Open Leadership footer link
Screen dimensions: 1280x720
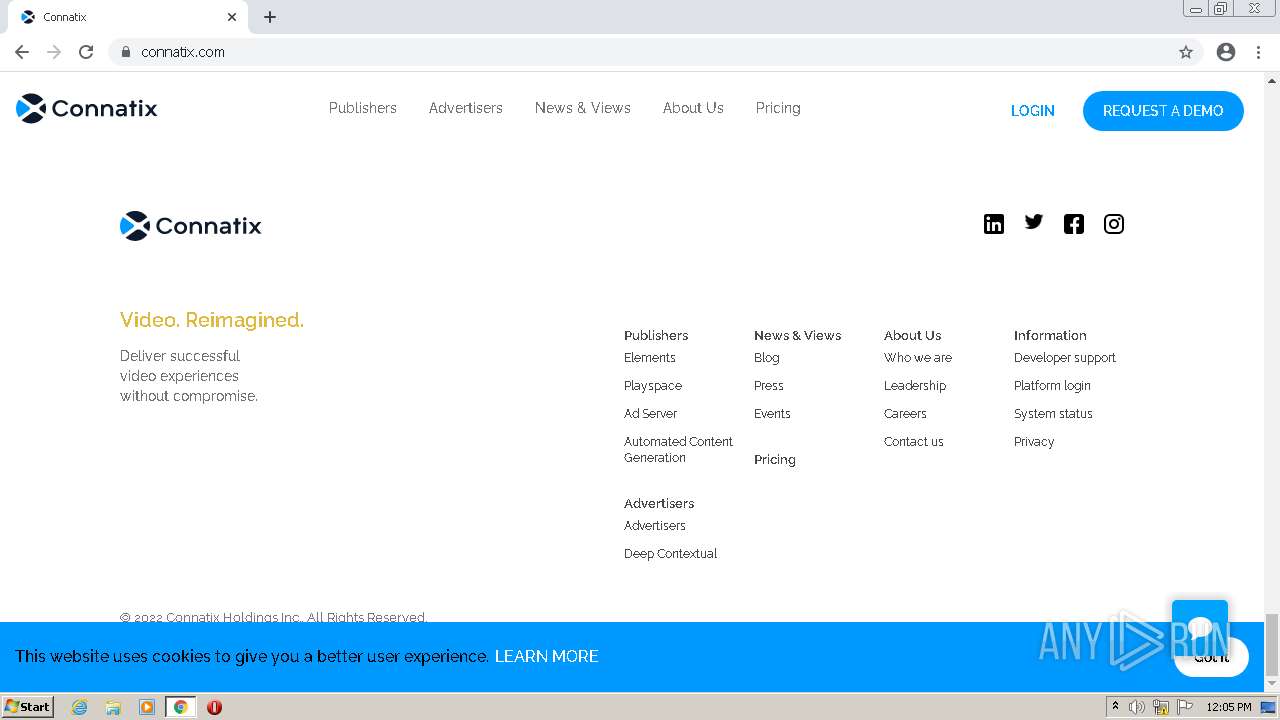click(915, 386)
